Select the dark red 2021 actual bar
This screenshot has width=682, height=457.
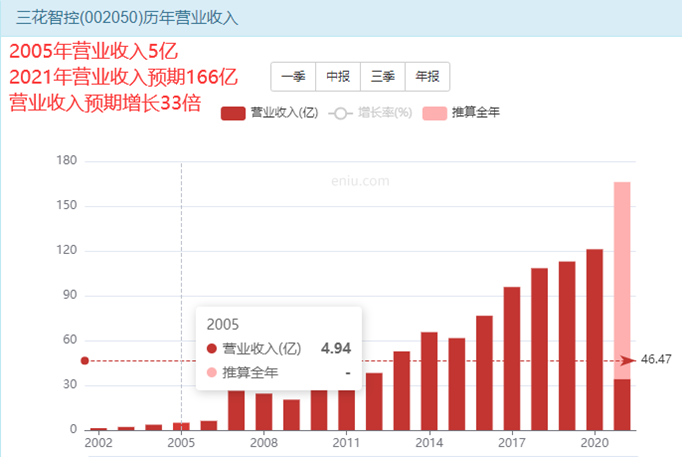622,404
